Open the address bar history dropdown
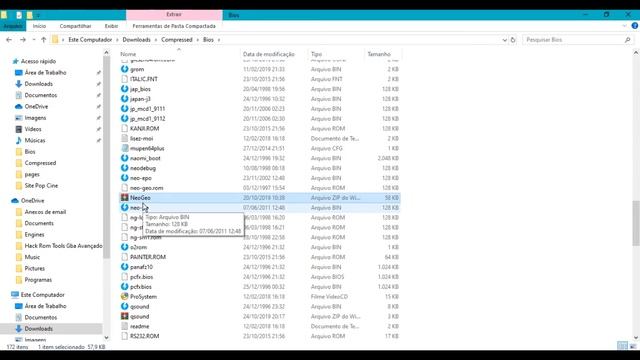640x360 pixels. [x=504, y=40]
